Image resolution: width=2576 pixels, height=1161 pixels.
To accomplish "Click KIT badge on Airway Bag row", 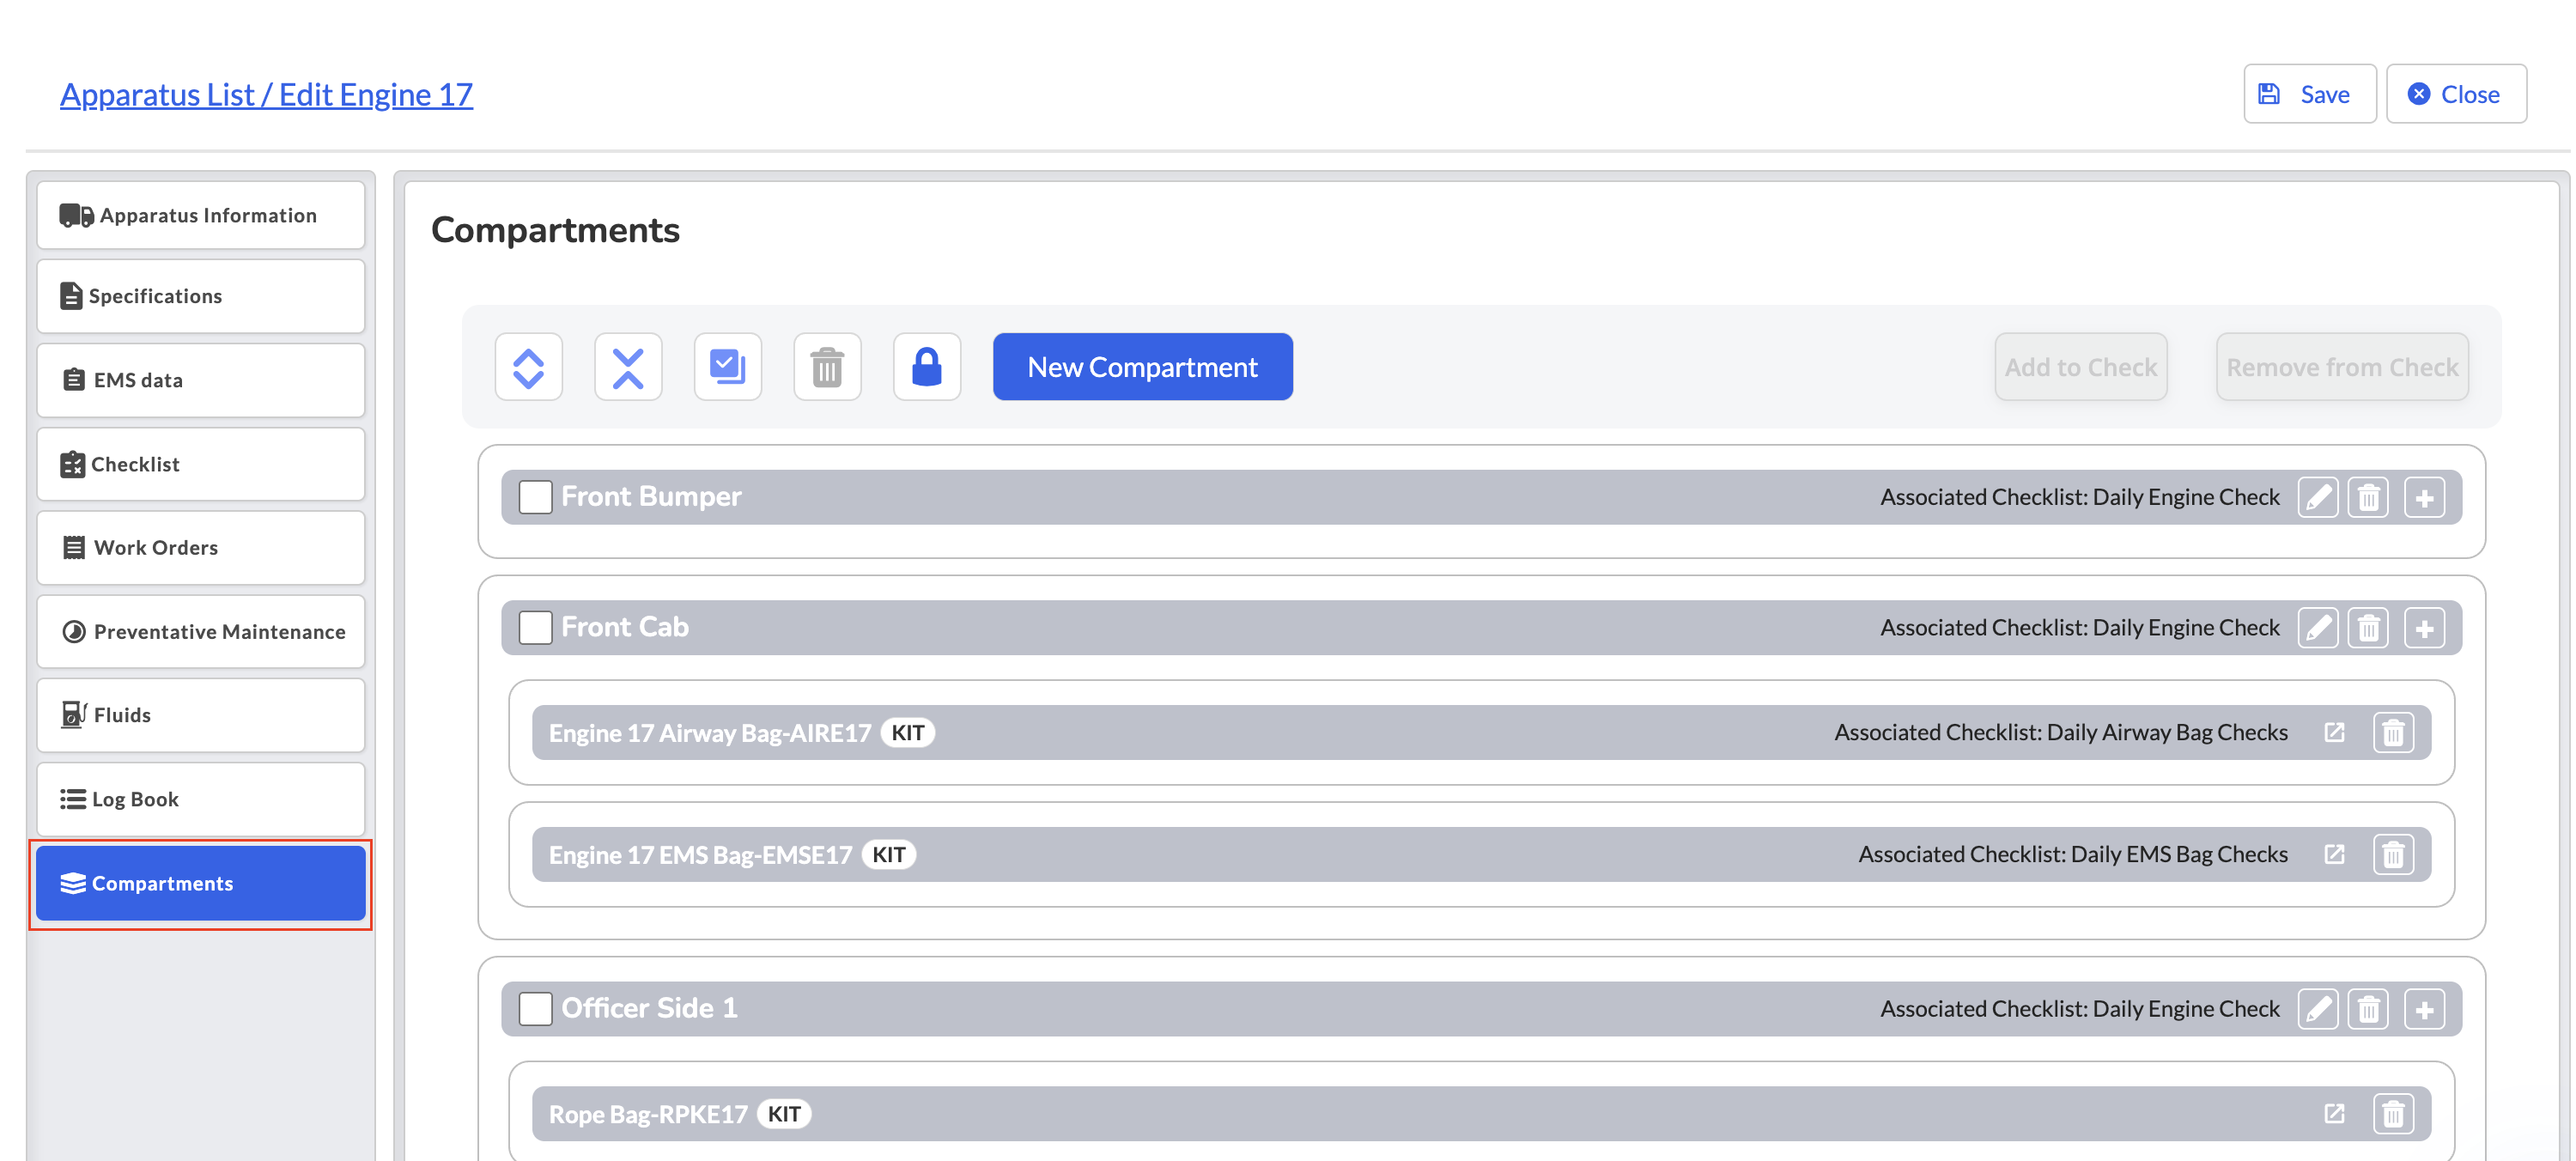I will [907, 733].
